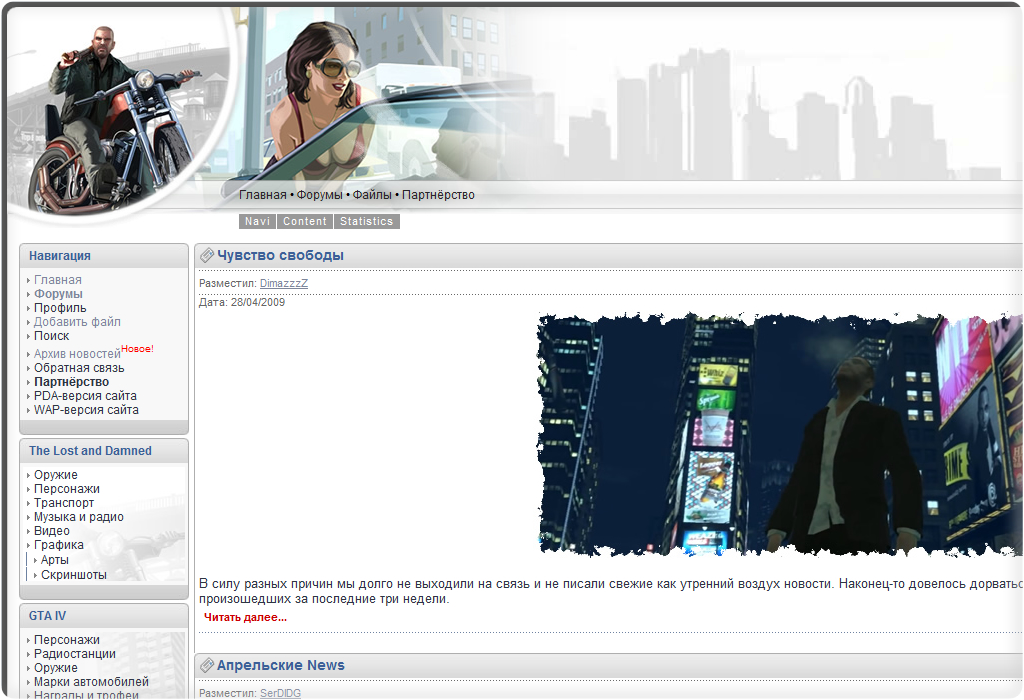This screenshot has height=700, width=1024.
Task: Switch to the Statistics tab
Action: tap(366, 221)
